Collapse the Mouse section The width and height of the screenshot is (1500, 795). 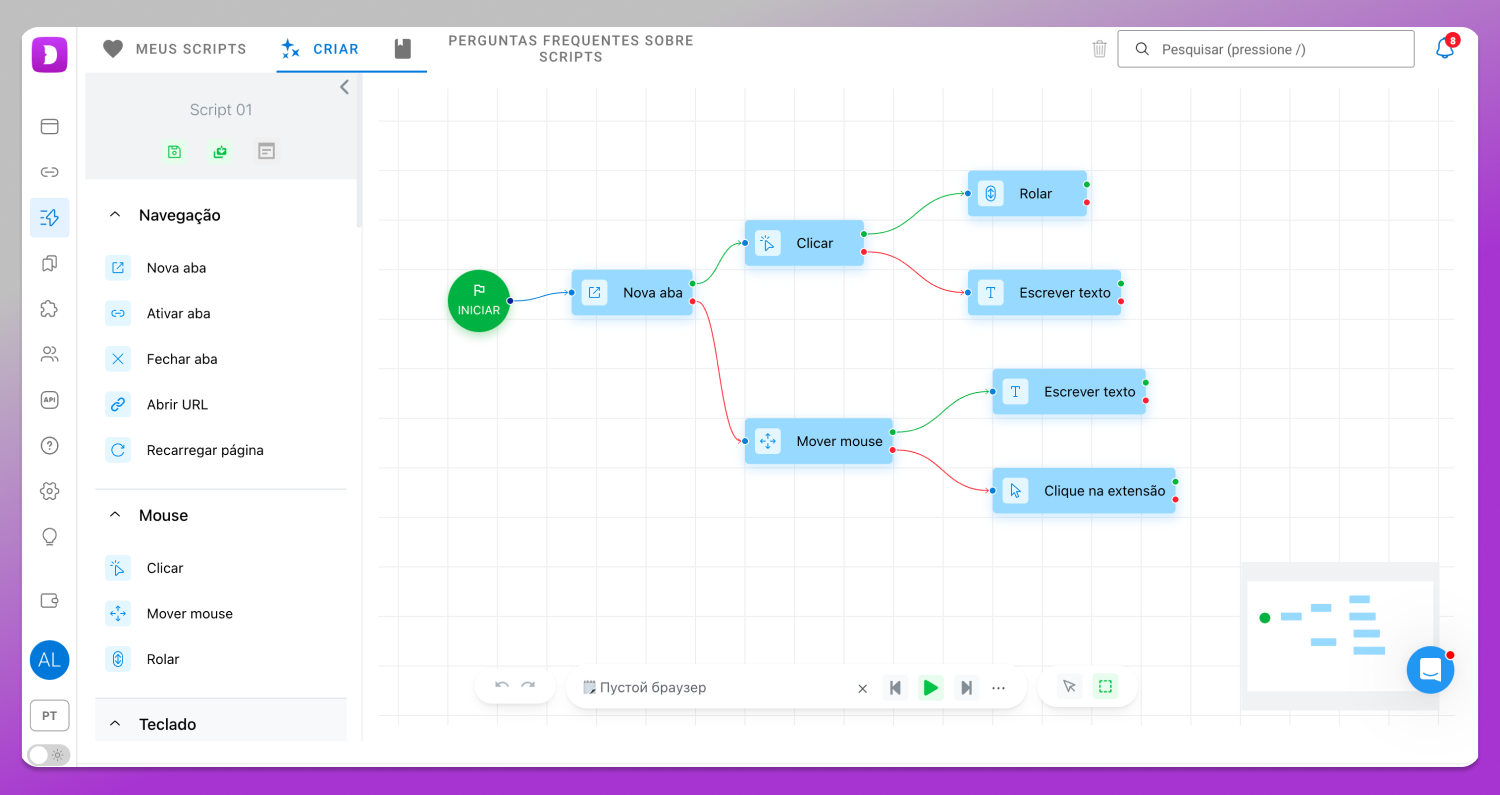pos(115,515)
